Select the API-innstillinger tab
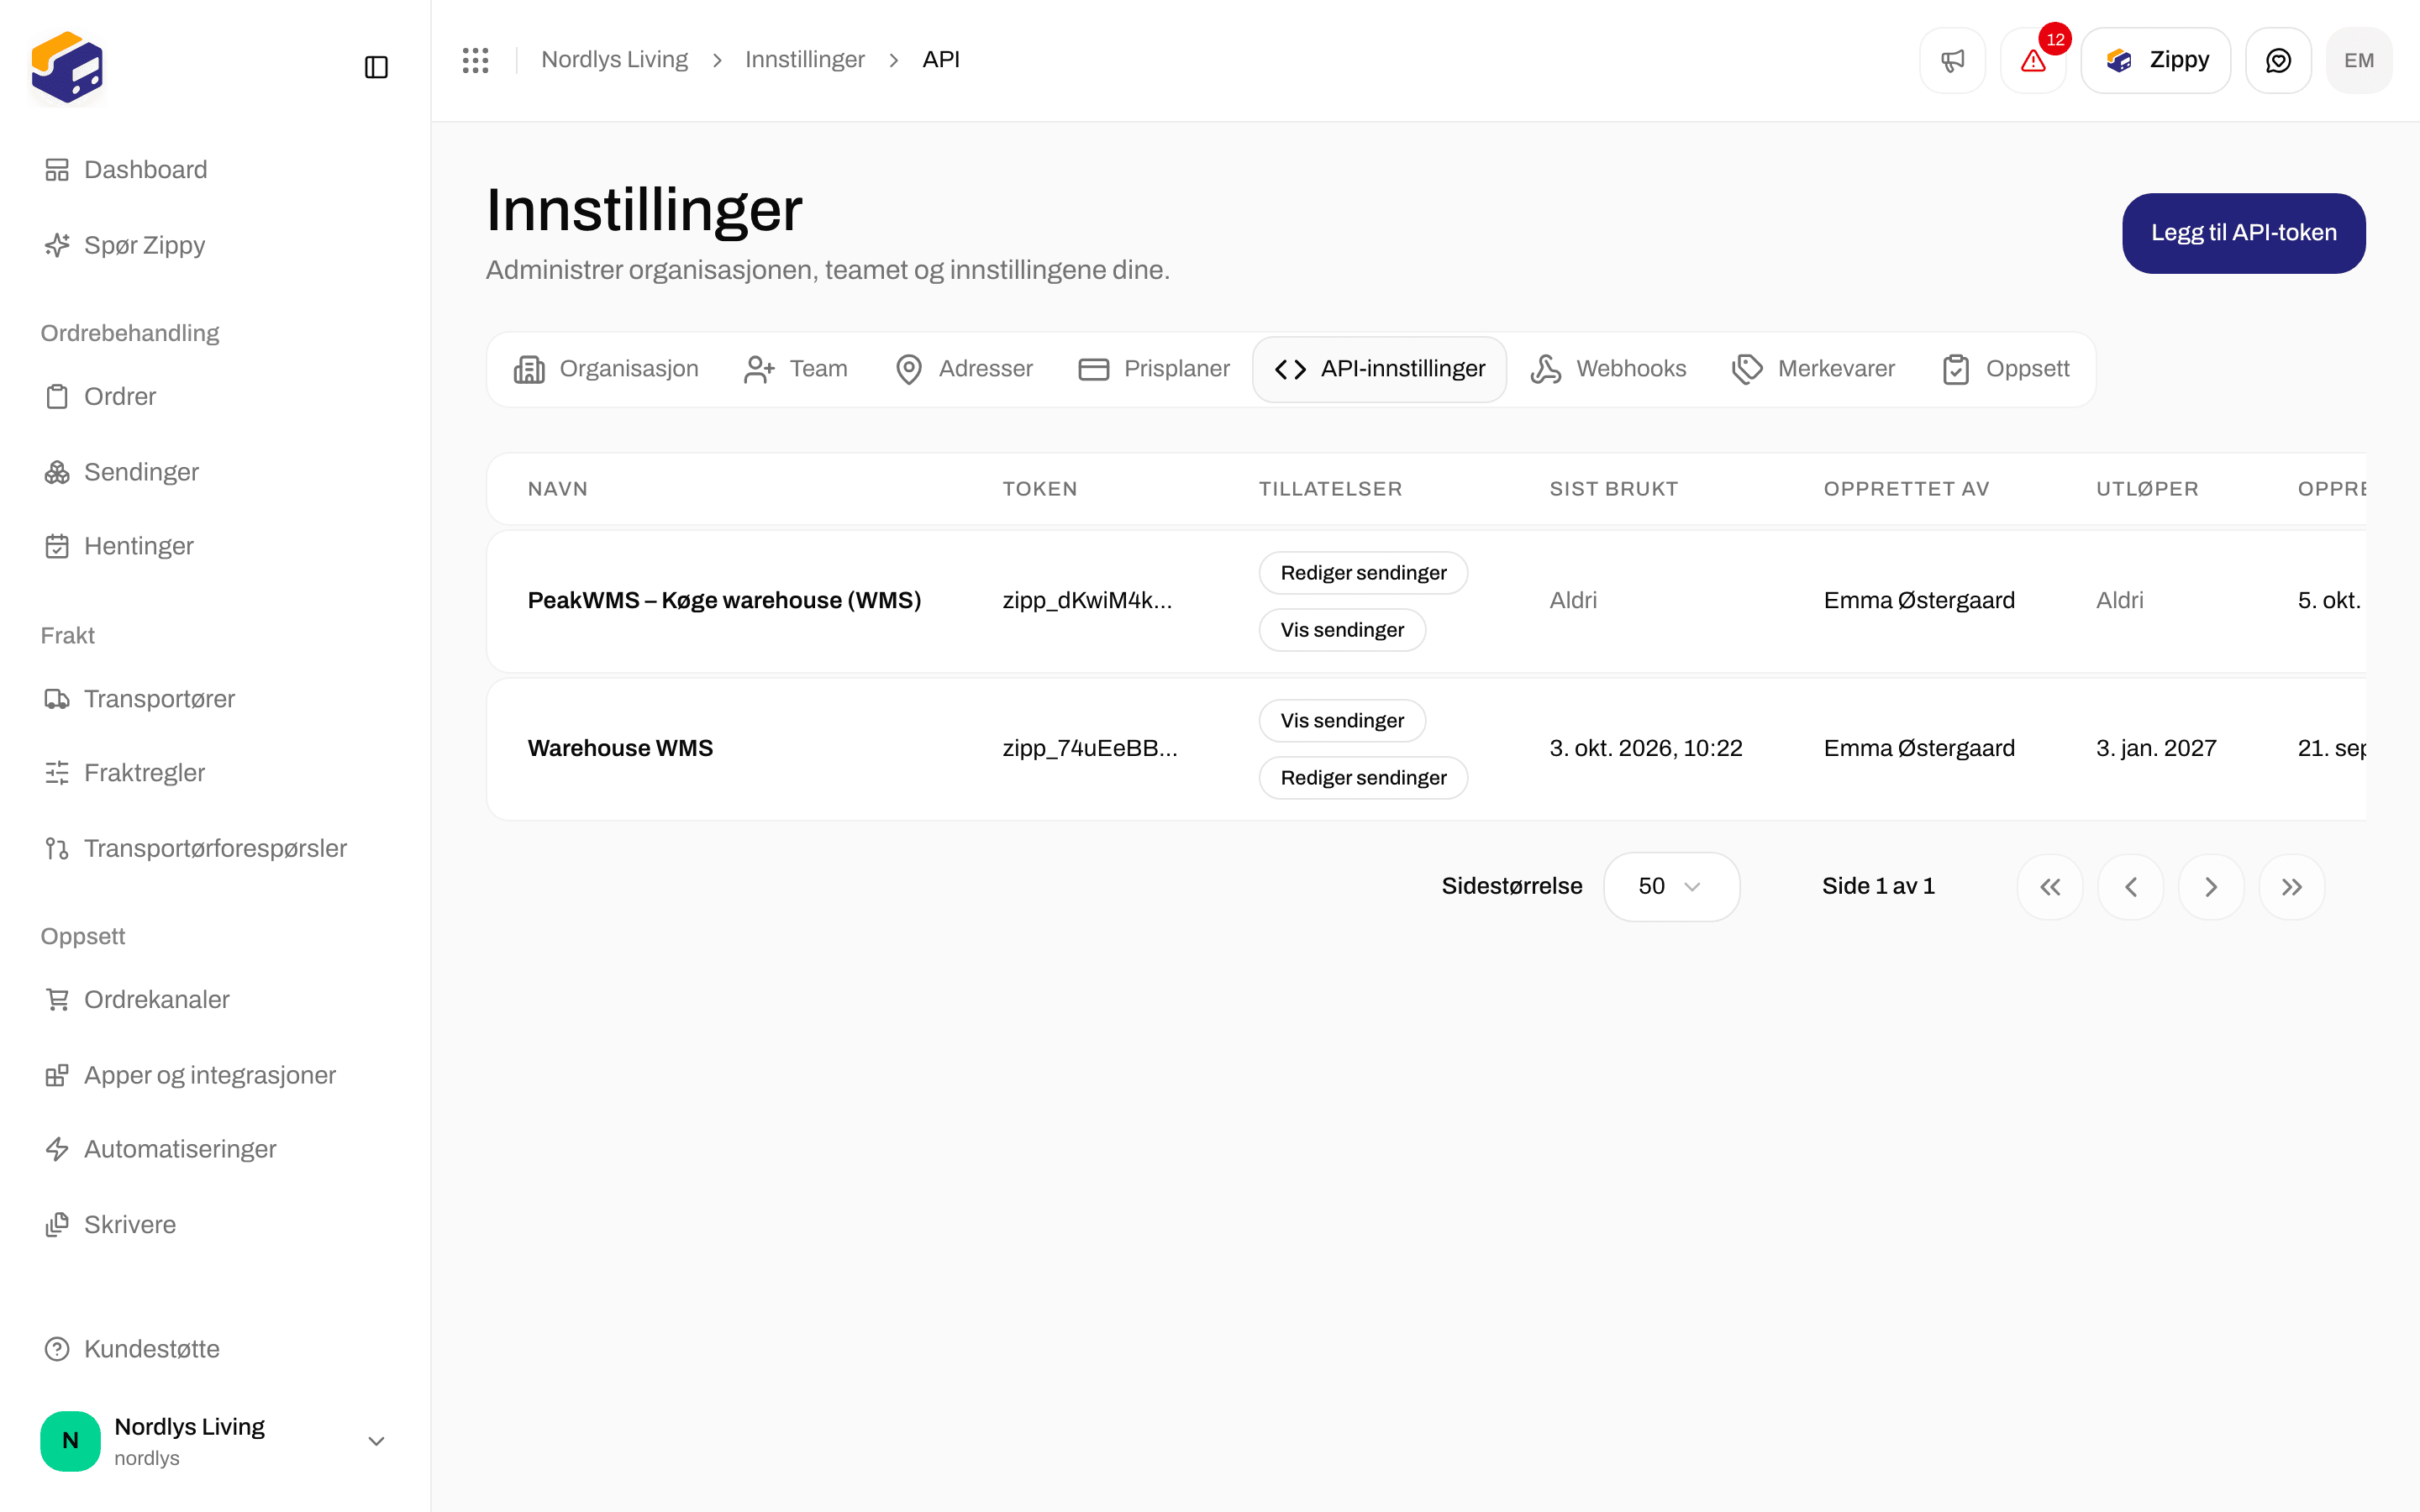2420x1512 pixels. click(1380, 369)
